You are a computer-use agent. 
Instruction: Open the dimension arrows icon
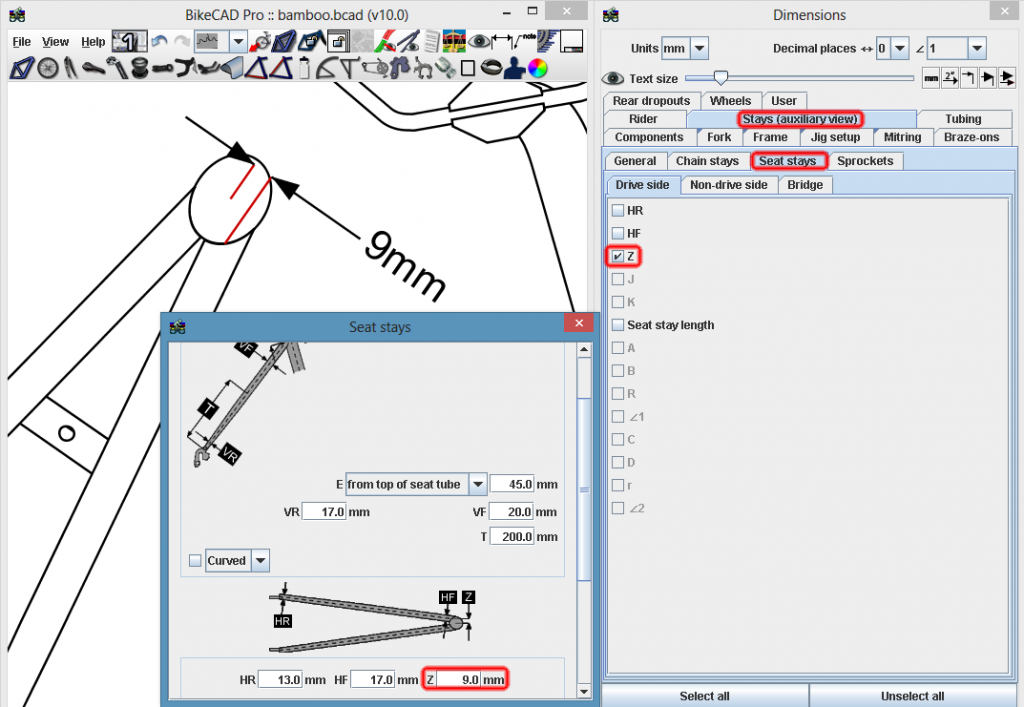(x=502, y=42)
